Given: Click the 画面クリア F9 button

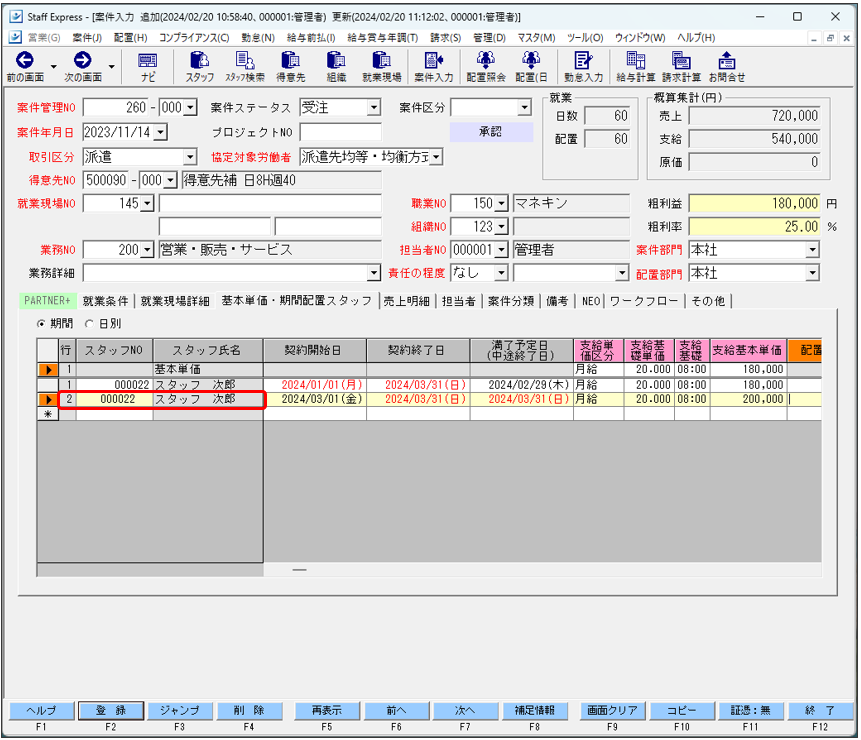Looking at the screenshot, I should pyautogui.click(x=612, y=710).
